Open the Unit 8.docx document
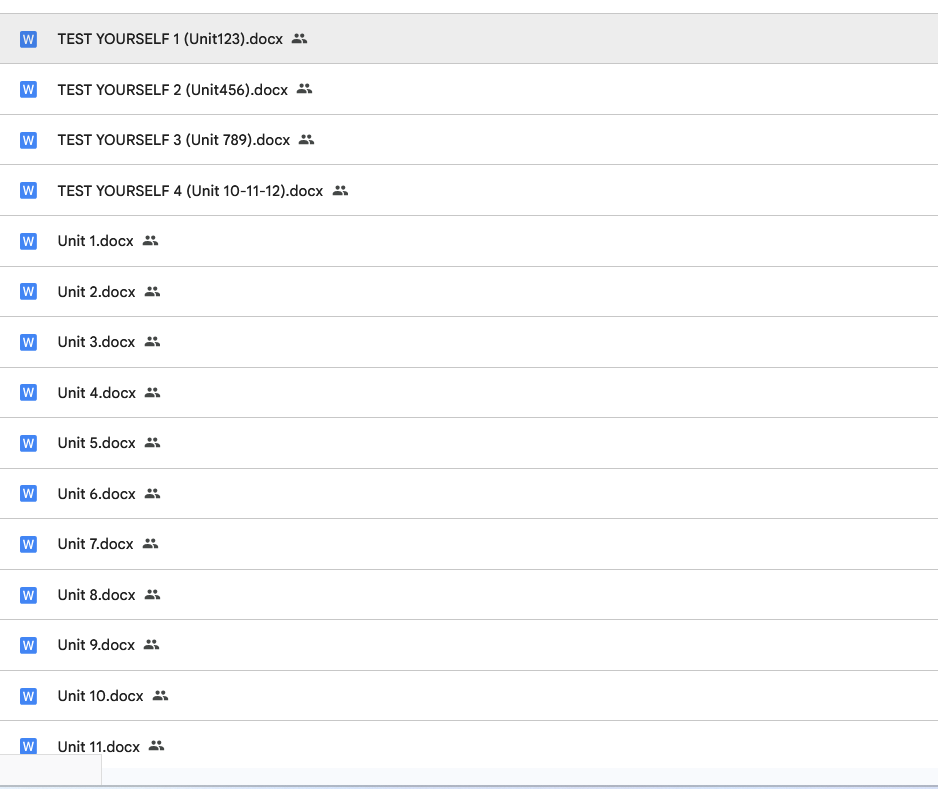 [x=96, y=595]
